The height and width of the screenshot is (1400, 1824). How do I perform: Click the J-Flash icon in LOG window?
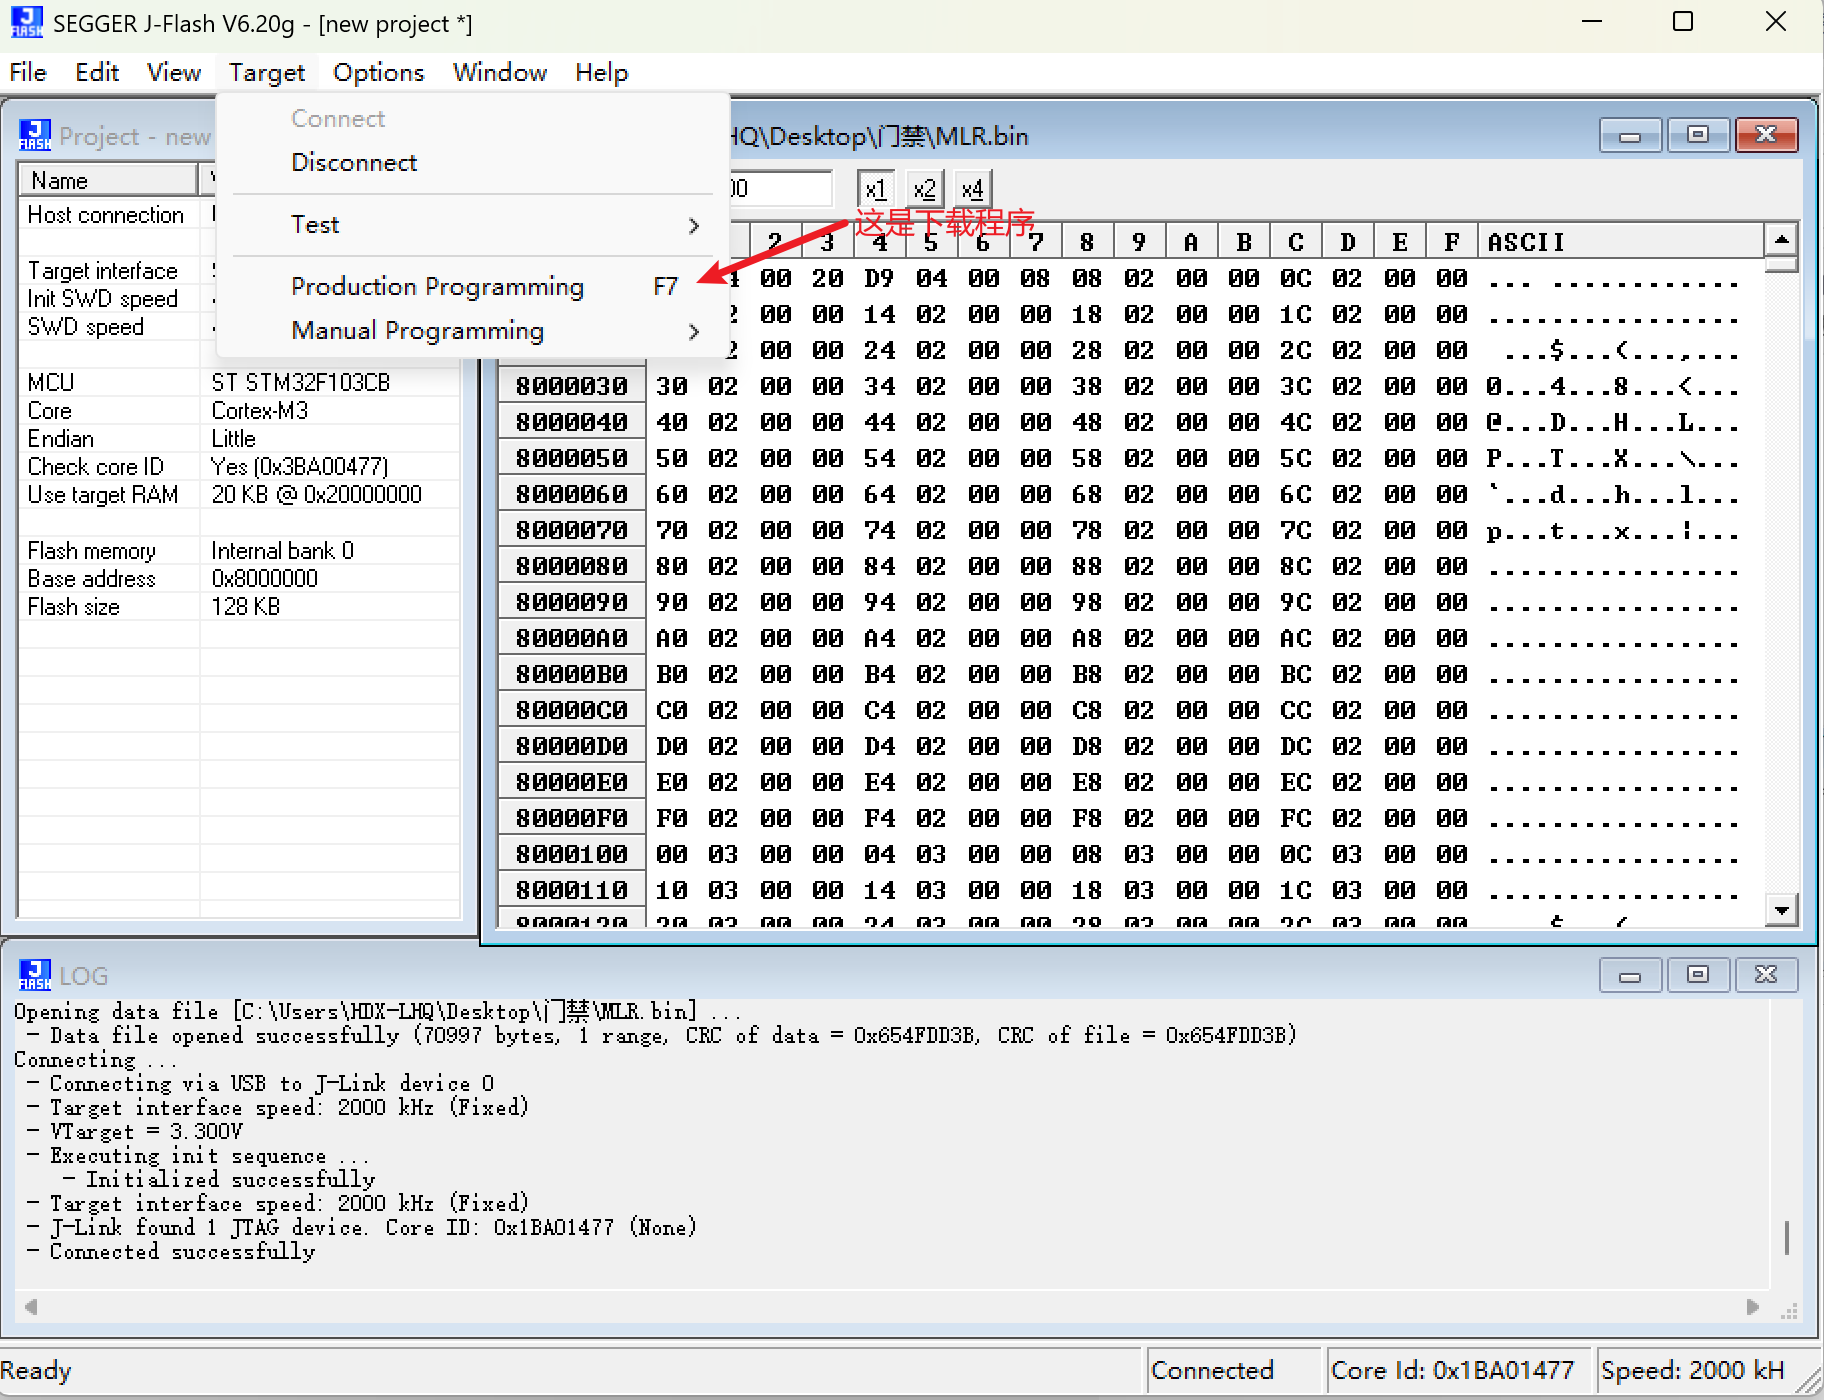click(35, 975)
